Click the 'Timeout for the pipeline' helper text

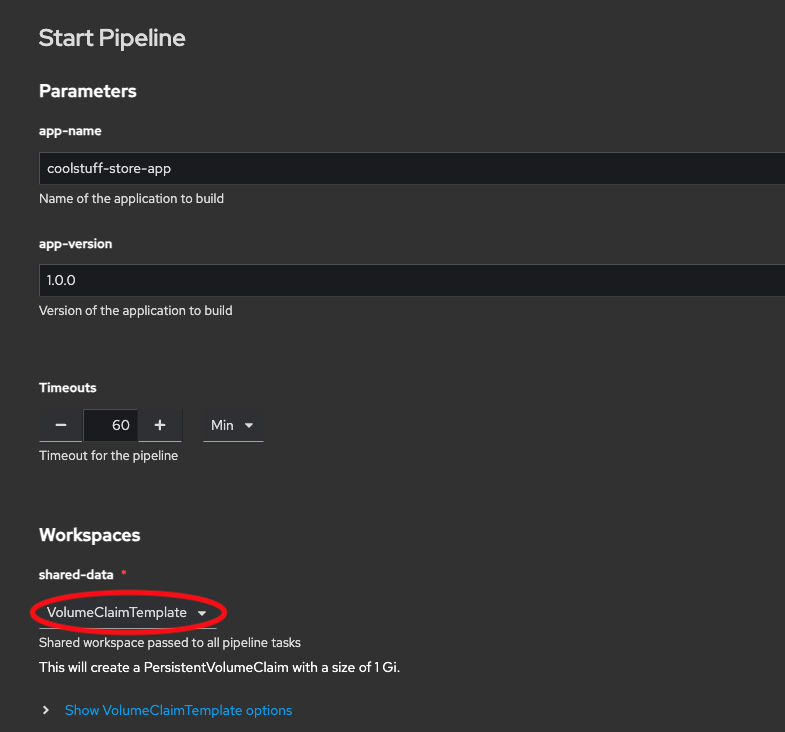tap(108, 457)
